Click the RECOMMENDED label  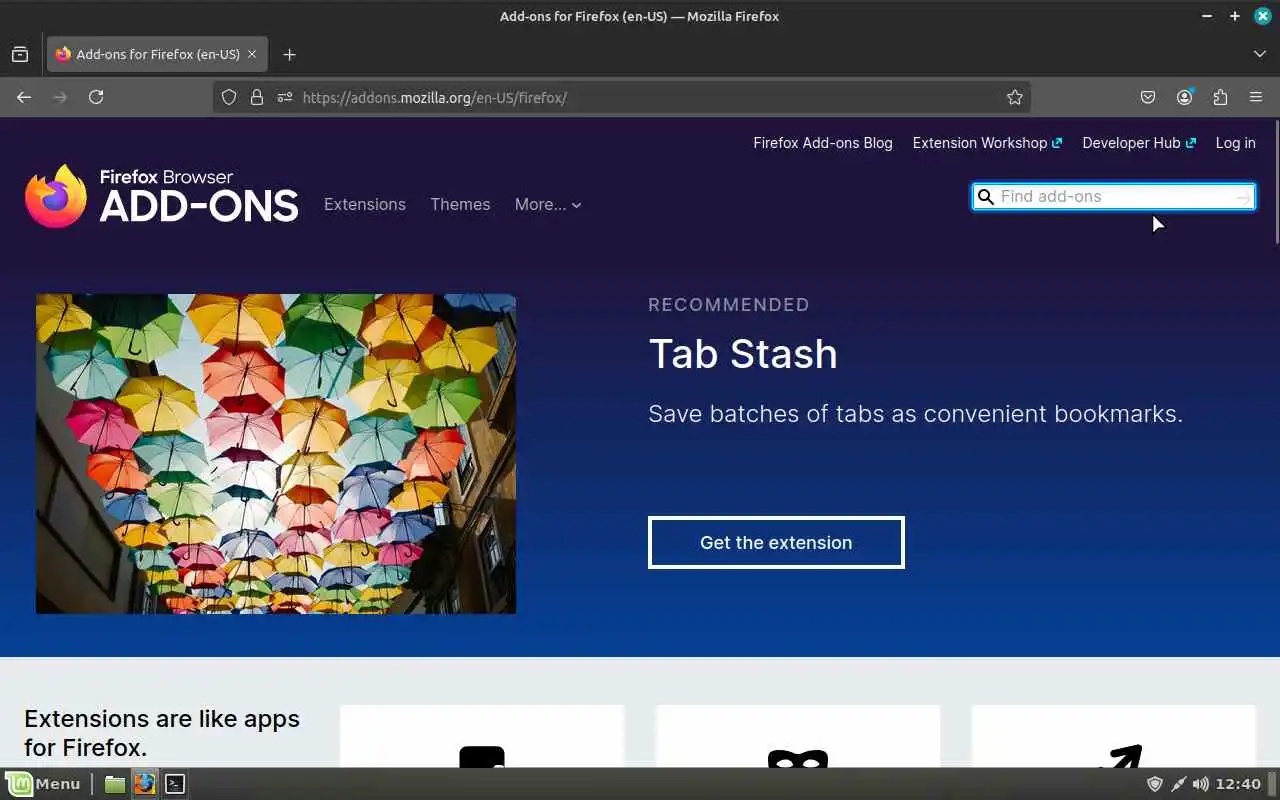point(729,305)
